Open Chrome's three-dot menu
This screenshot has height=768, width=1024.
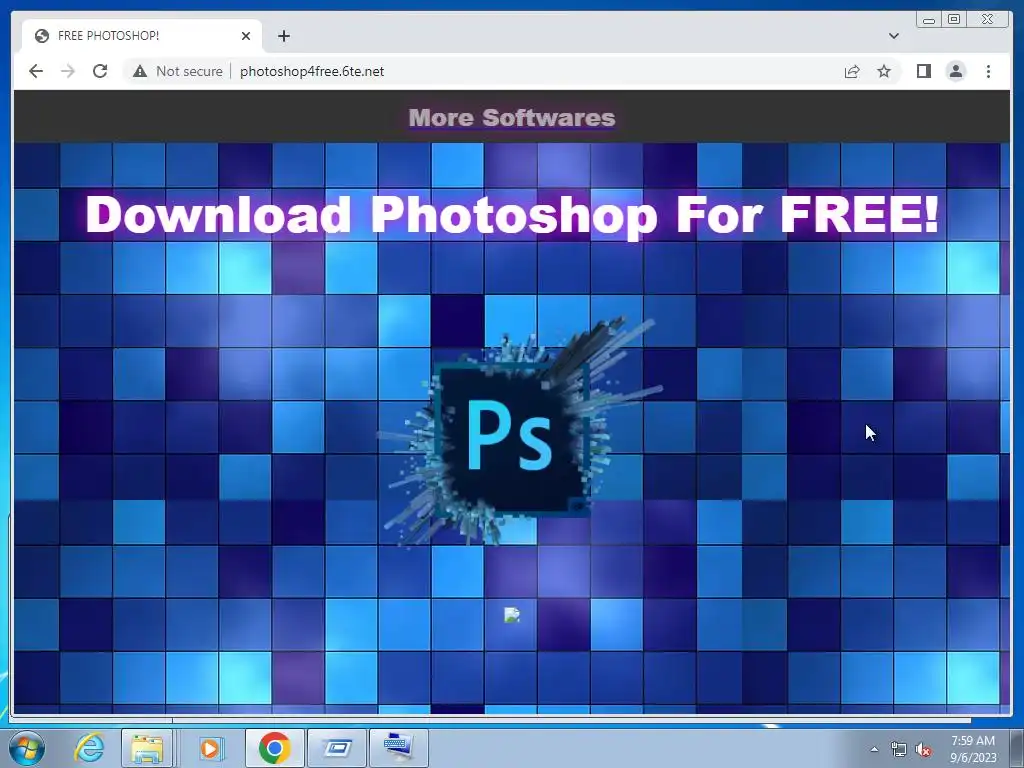(988, 71)
